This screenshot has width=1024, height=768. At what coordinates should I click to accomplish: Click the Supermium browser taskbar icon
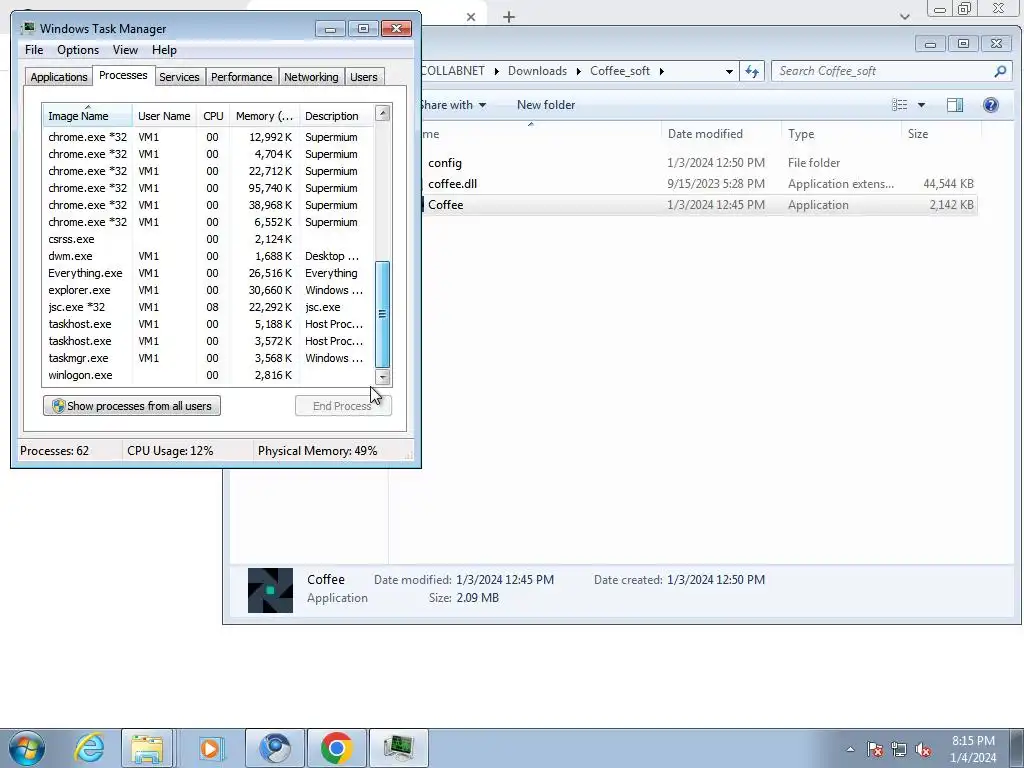click(x=275, y=748)
